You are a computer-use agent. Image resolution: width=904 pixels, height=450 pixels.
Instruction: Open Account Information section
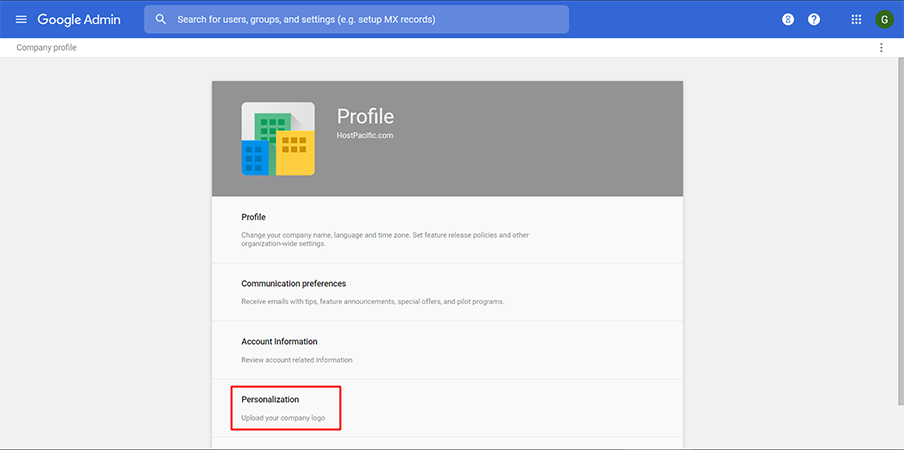coord(447,350)
